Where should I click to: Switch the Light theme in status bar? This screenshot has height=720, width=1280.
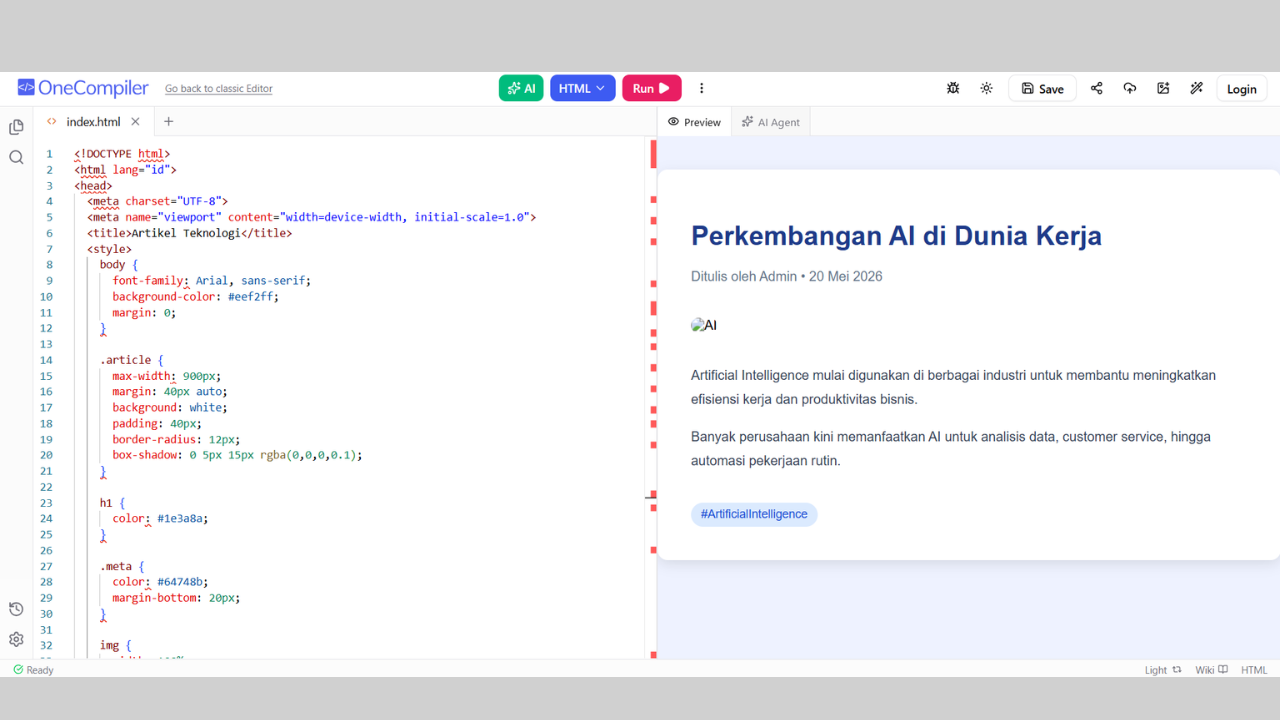point(1163,670)
